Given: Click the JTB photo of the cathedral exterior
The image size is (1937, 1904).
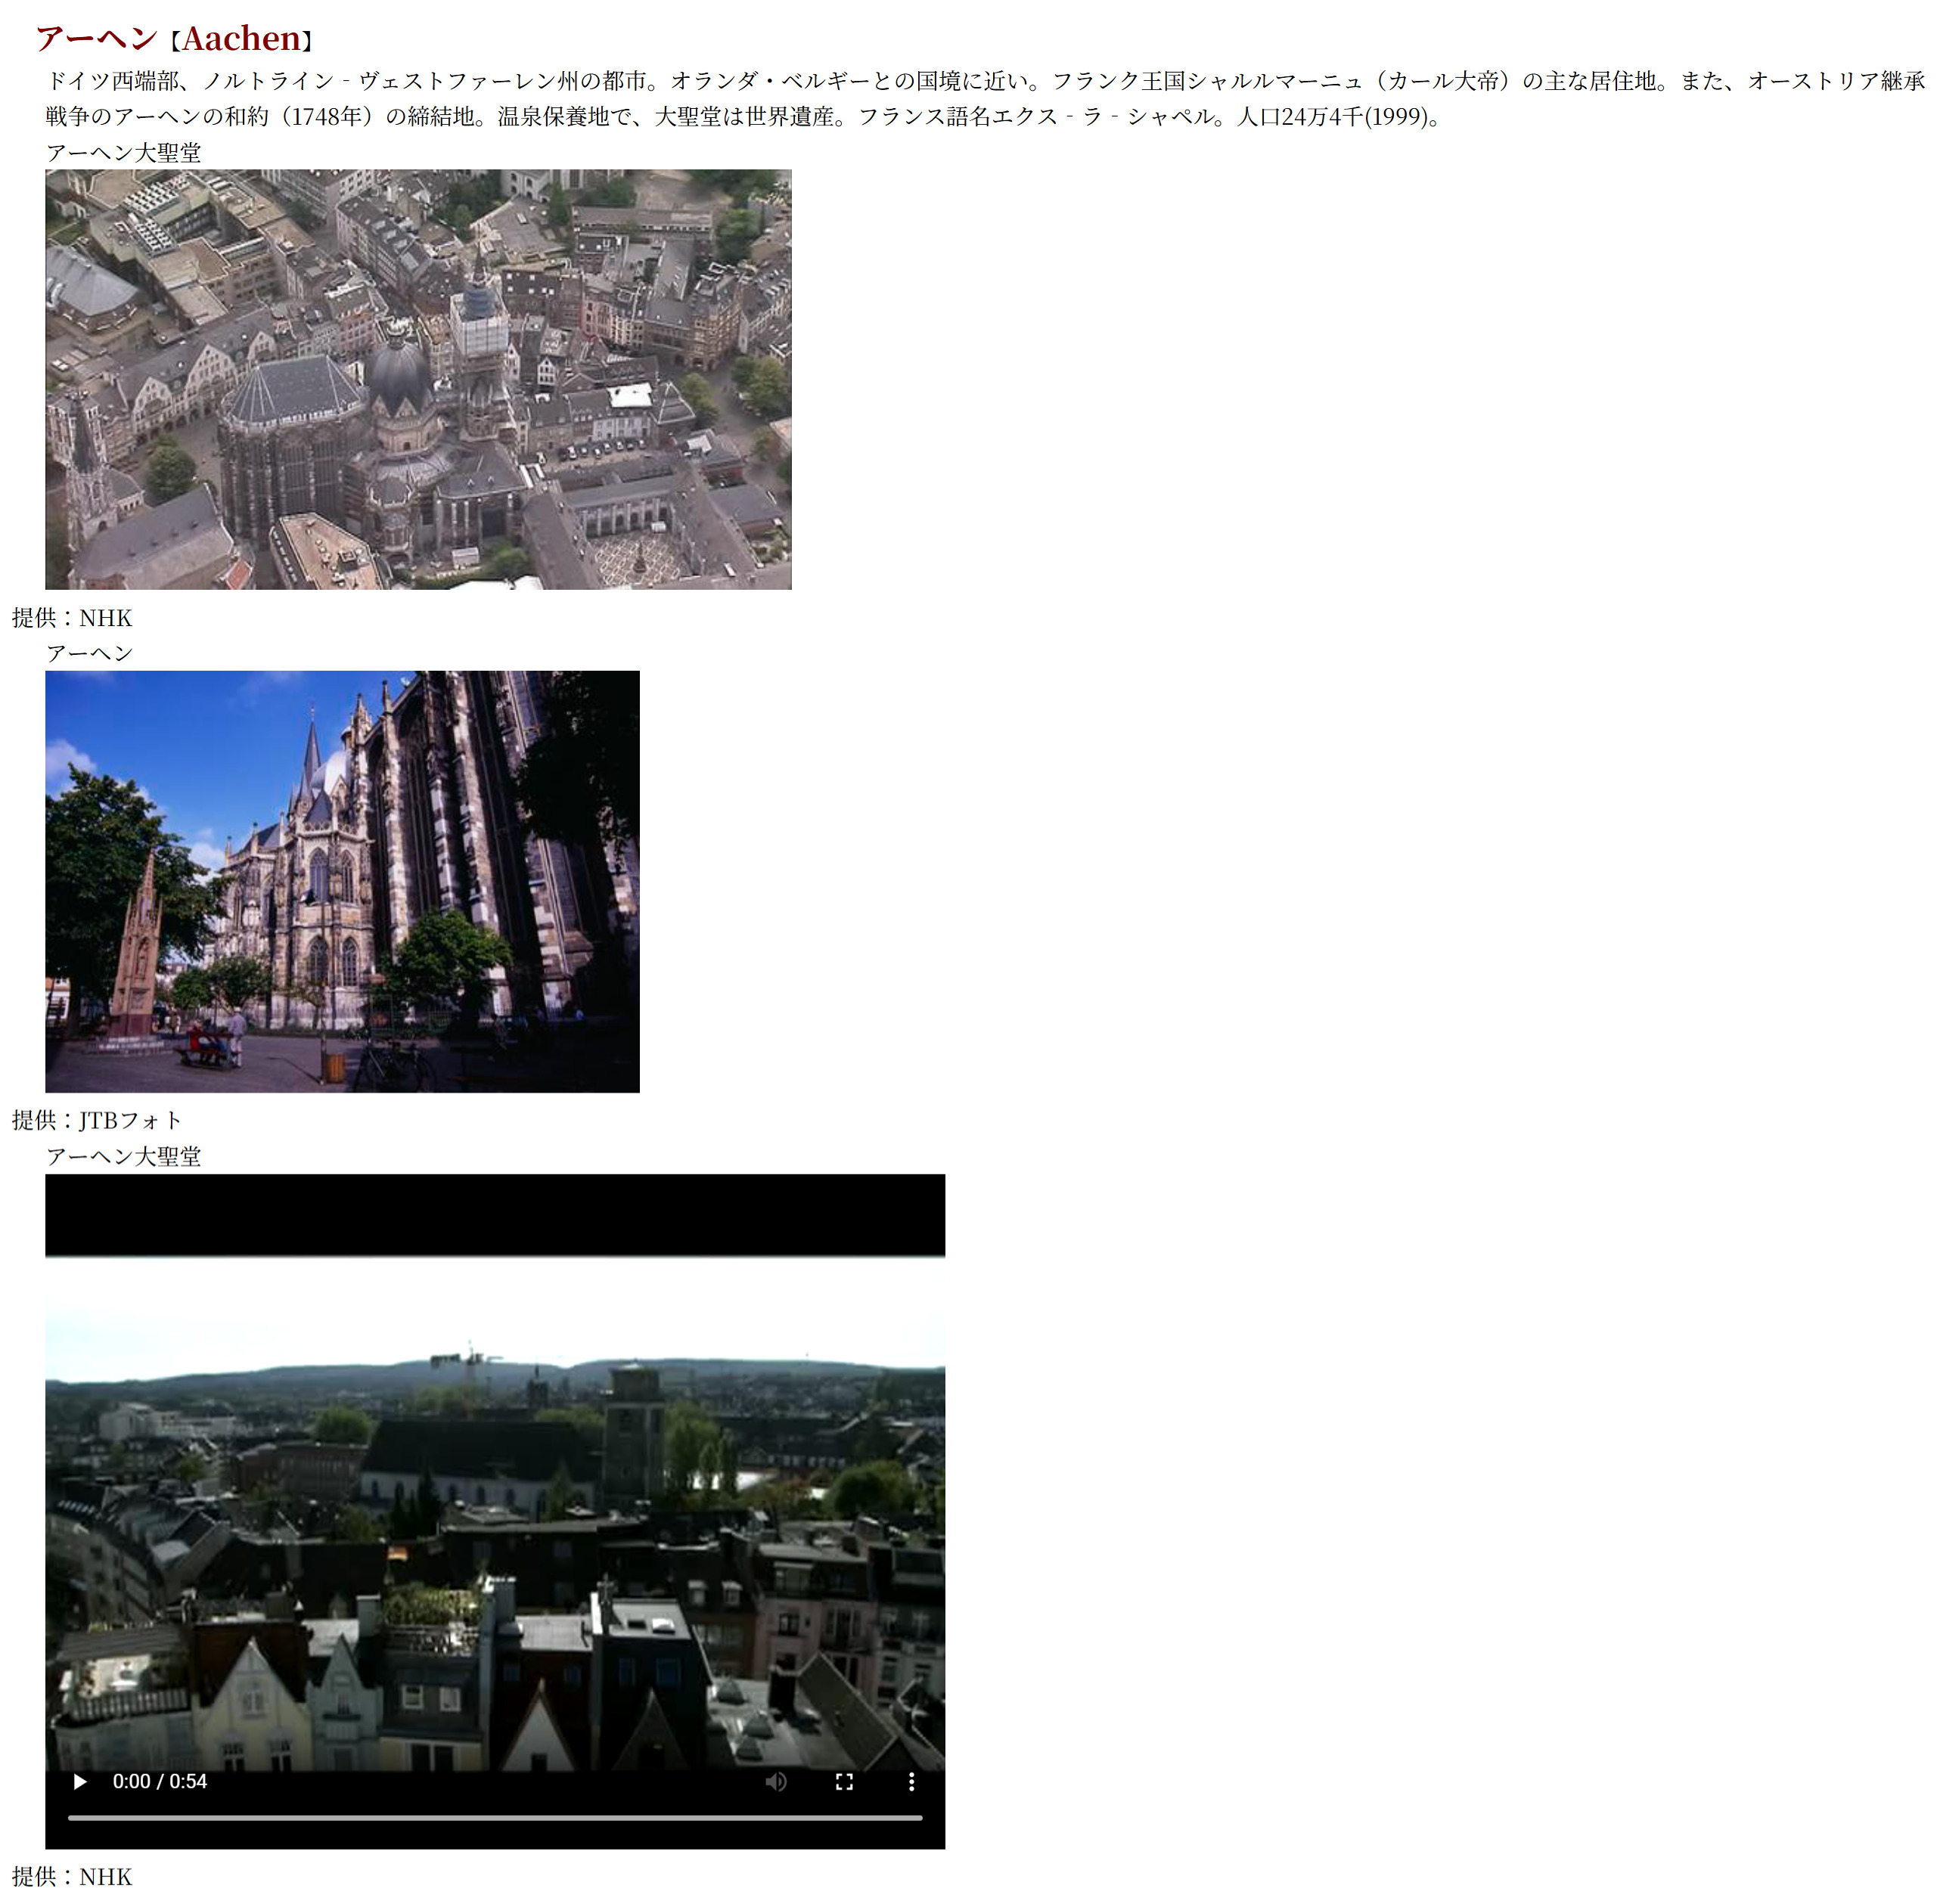Looking at the screenshot, I should pos(342,881).
